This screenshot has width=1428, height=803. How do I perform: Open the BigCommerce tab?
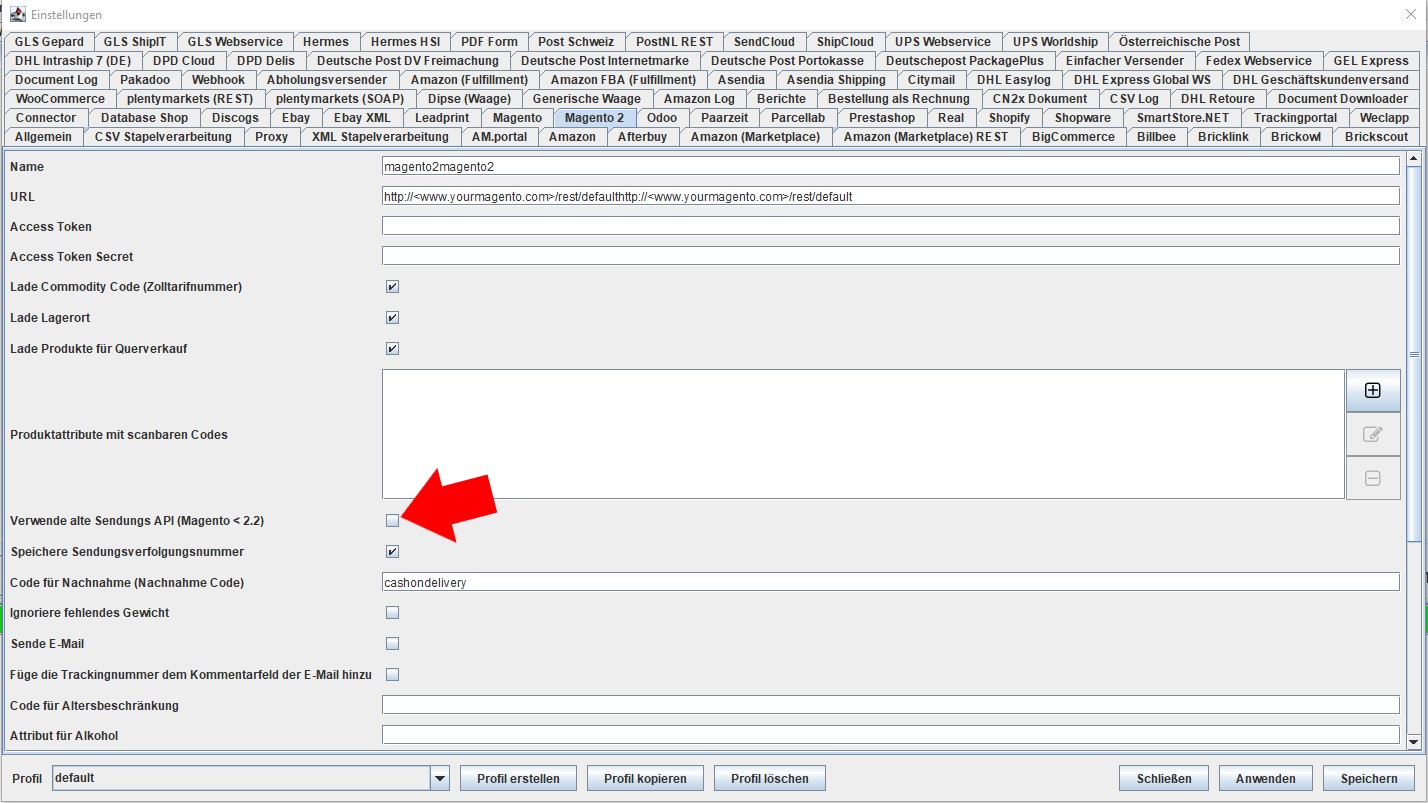pos(1073,137)
